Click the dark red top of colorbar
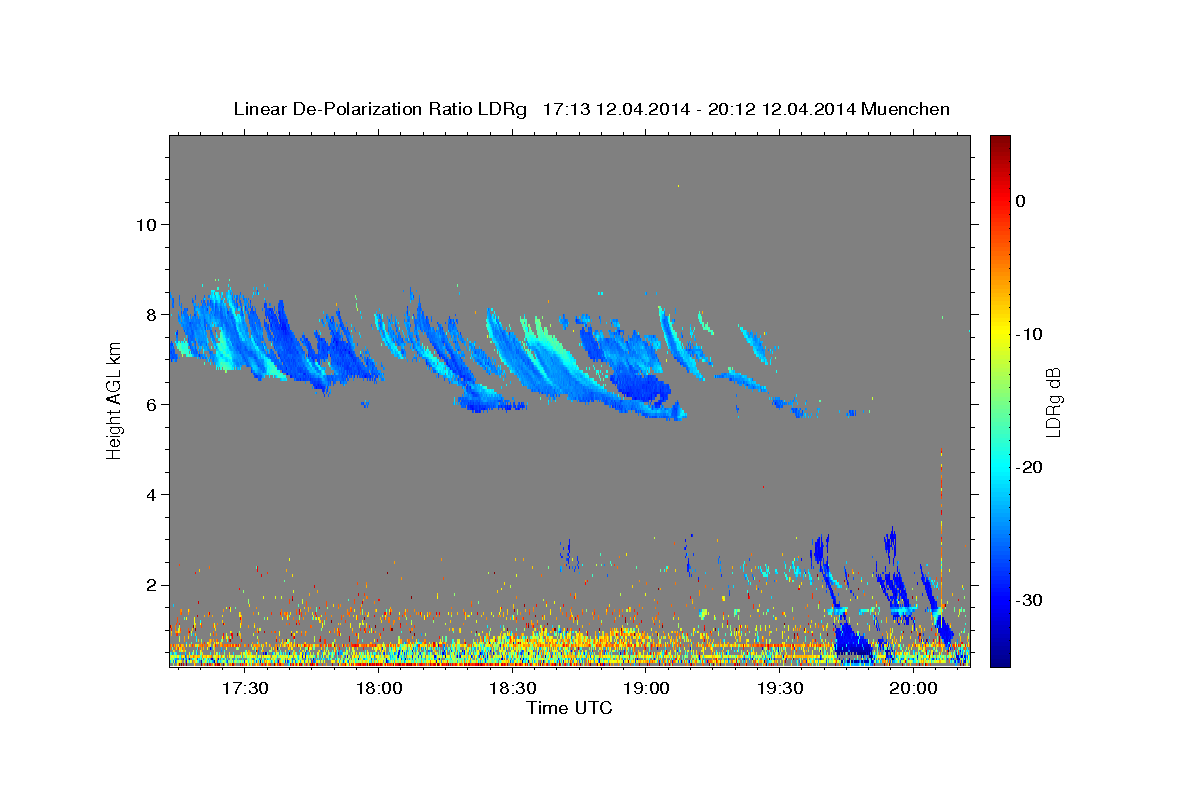 tap(999, 145)
